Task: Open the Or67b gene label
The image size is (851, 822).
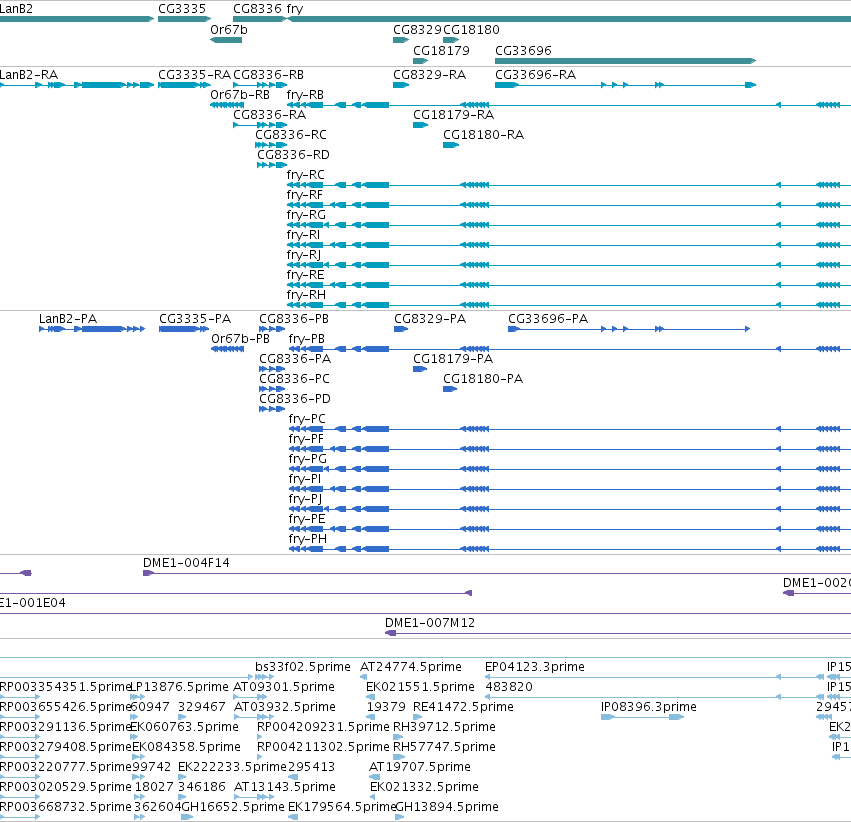Action: click(228, 29)
